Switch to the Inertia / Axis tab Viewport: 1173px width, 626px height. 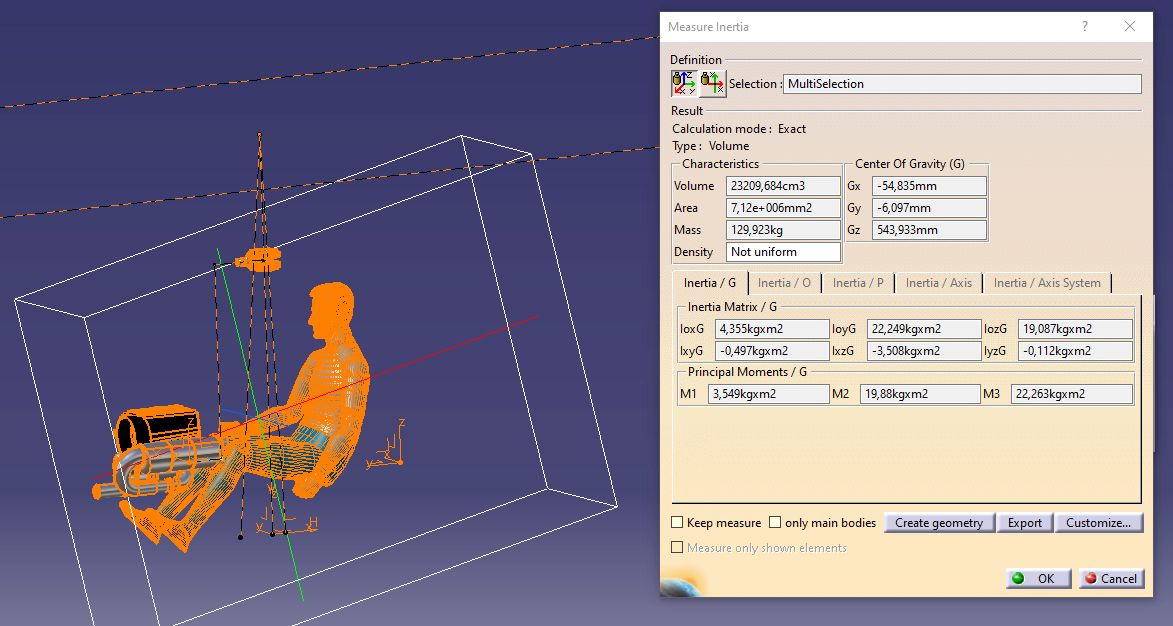coord(938,283)
